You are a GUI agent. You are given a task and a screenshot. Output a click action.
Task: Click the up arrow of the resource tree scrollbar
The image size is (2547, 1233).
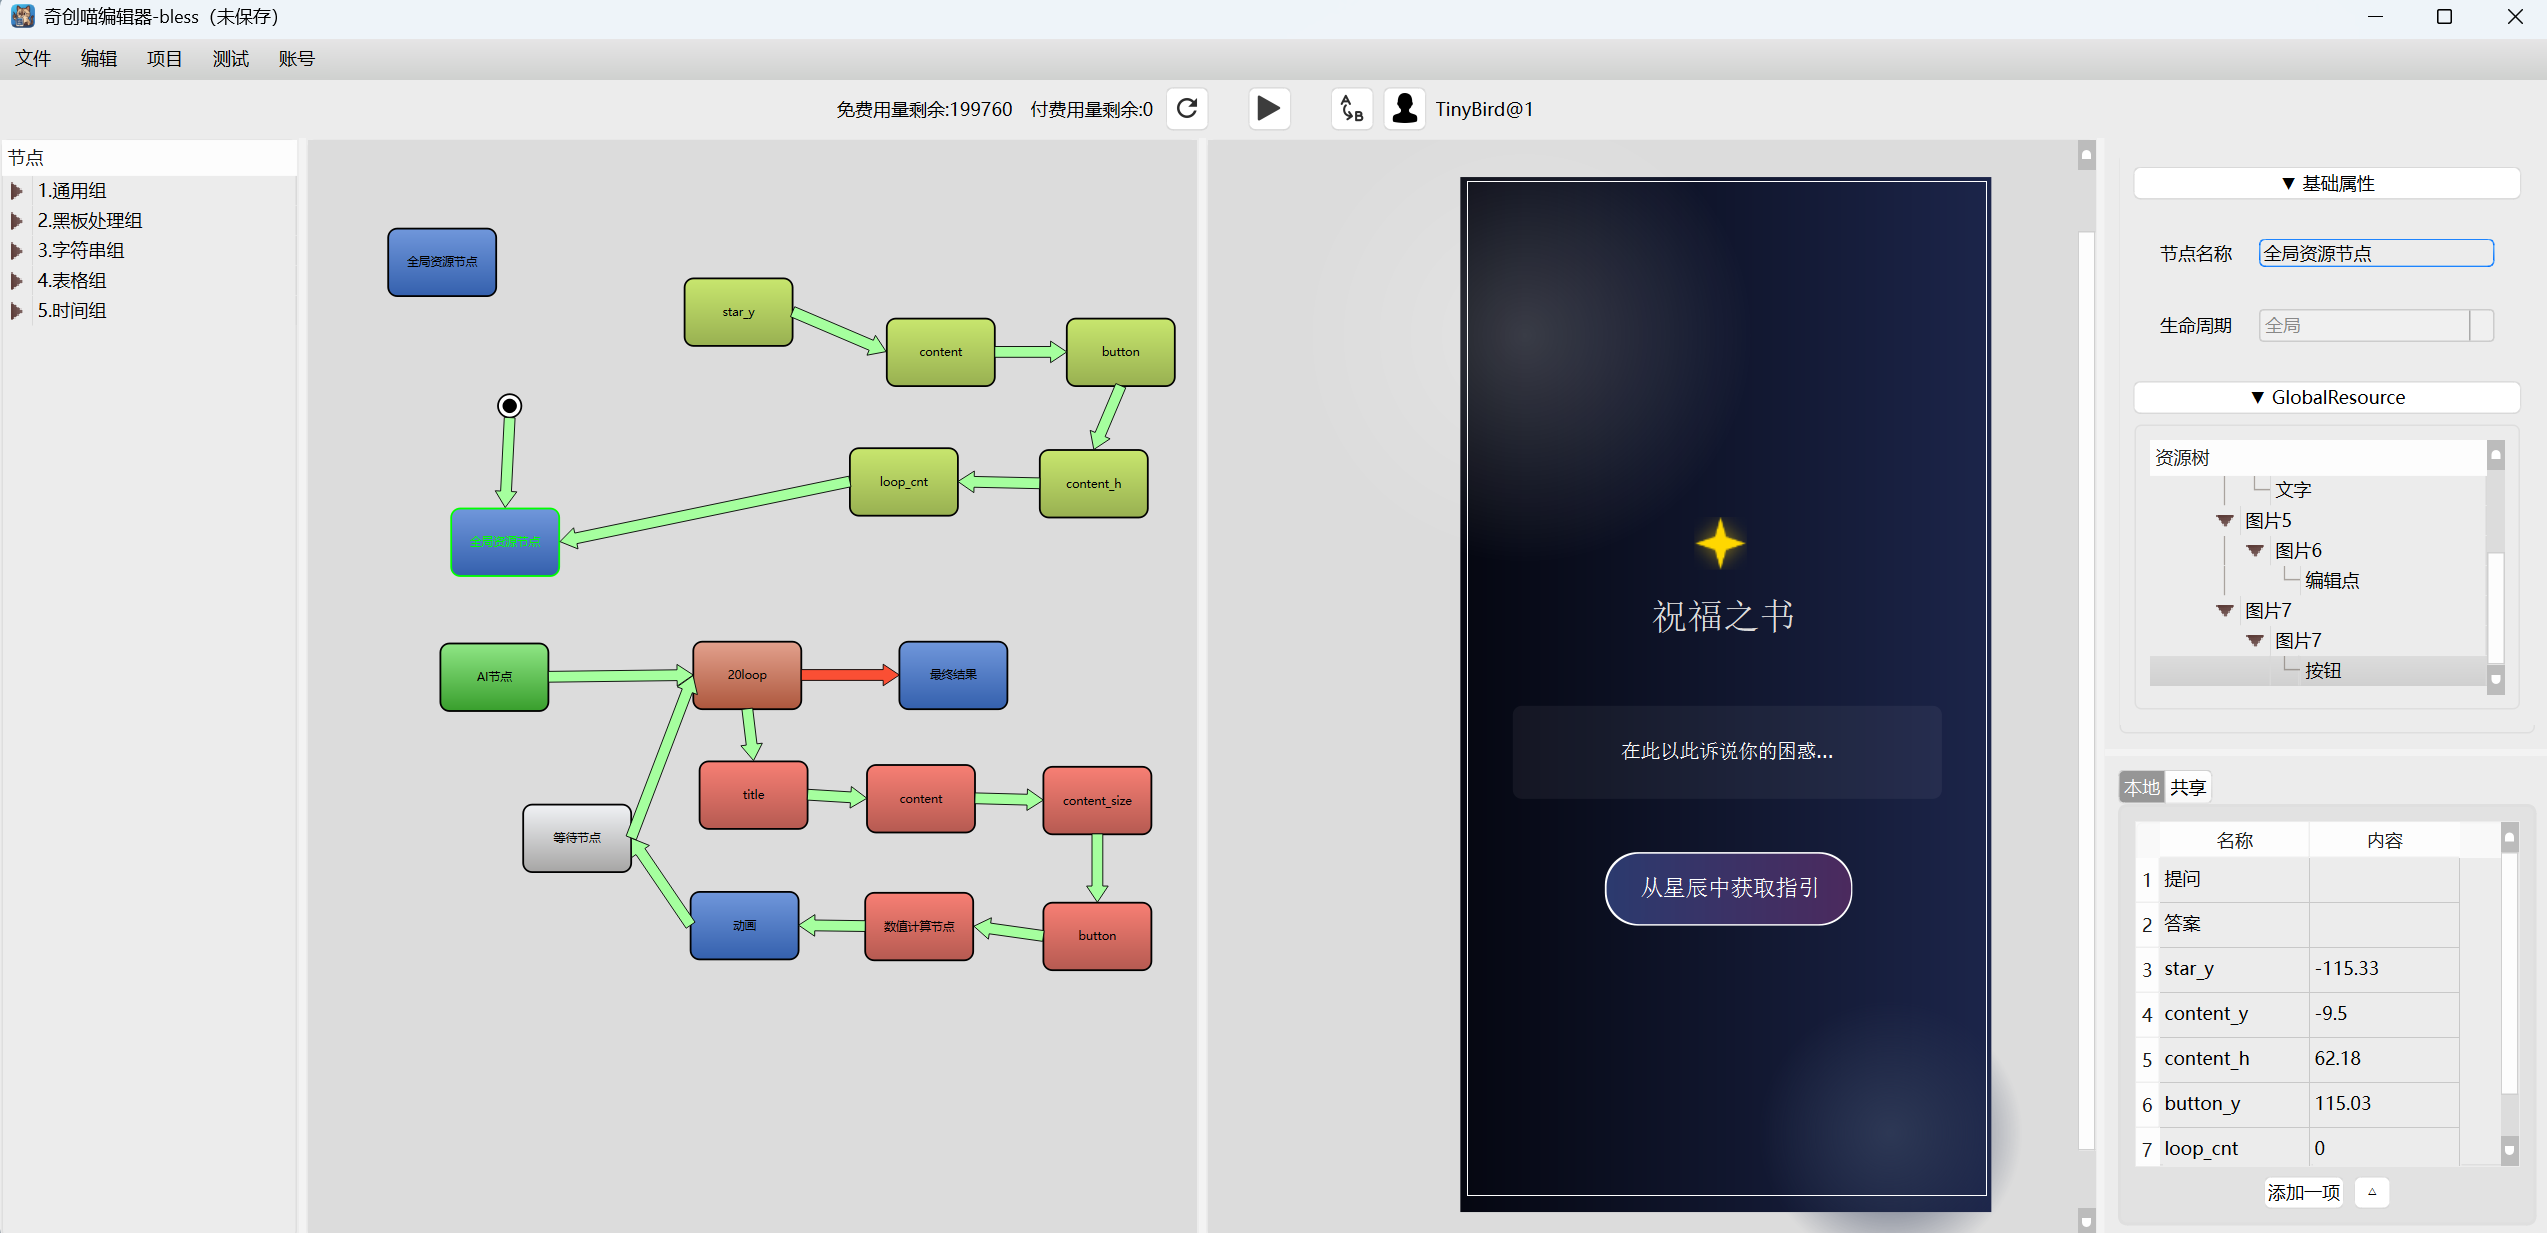click(2497, 455)
